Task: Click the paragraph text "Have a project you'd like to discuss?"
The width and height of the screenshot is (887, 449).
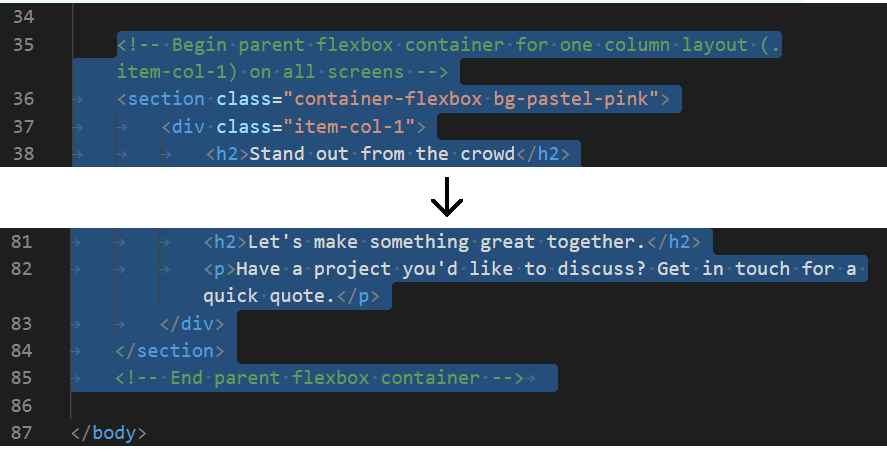Action: coord(441,269)
